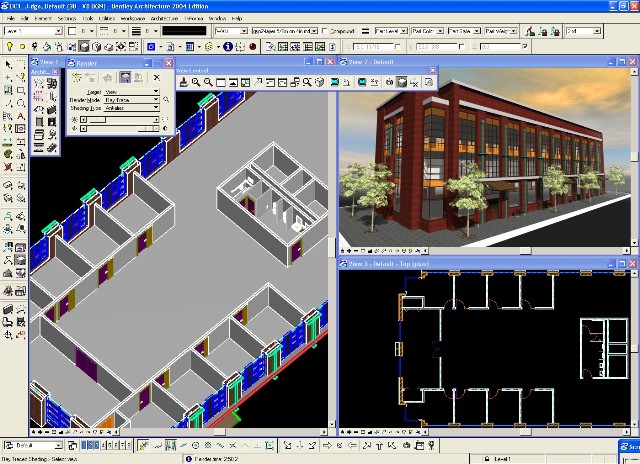Open the Workspace menu
640x464 pixels.
[x=135, y=19]
